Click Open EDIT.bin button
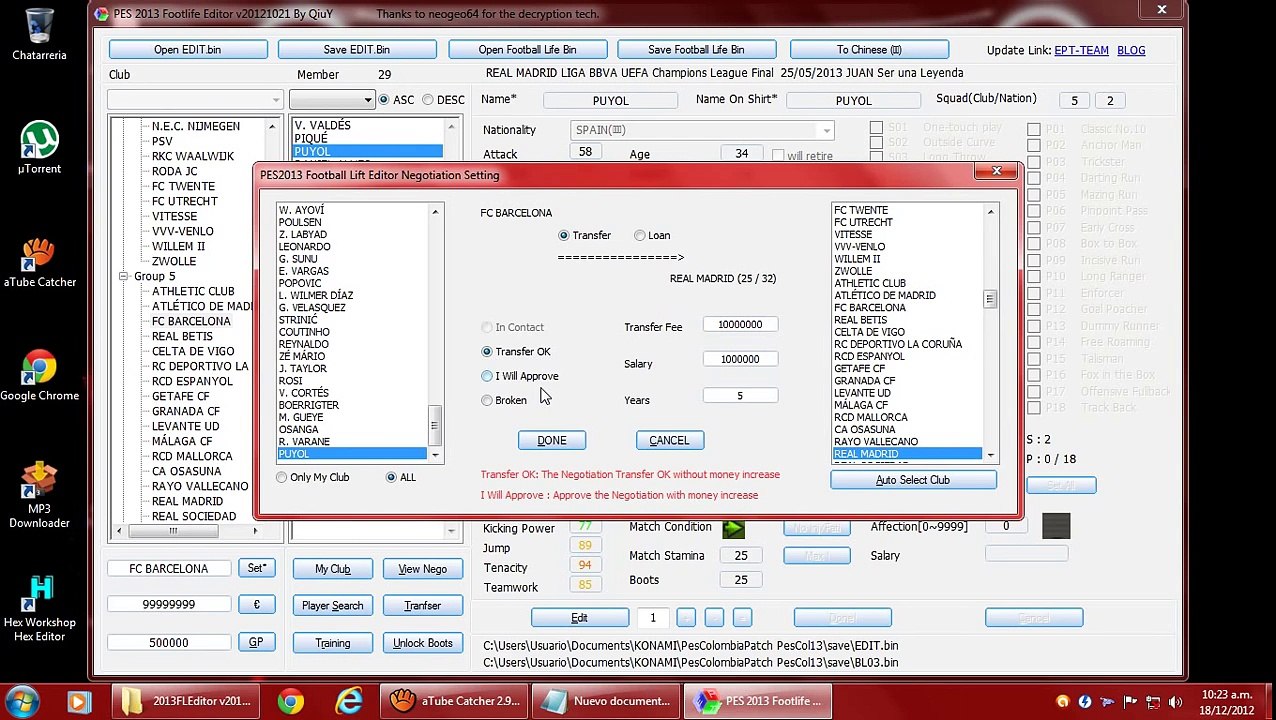1276x720 pixels. pyautogui.click(x=188, y=49)
